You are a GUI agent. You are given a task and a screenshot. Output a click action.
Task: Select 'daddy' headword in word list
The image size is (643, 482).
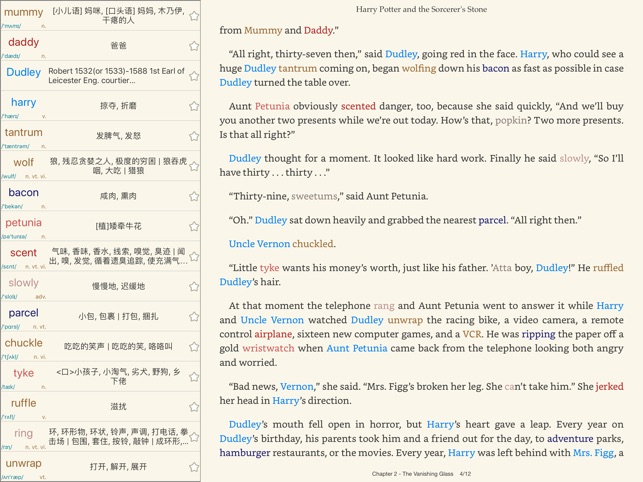coord(23,42)
